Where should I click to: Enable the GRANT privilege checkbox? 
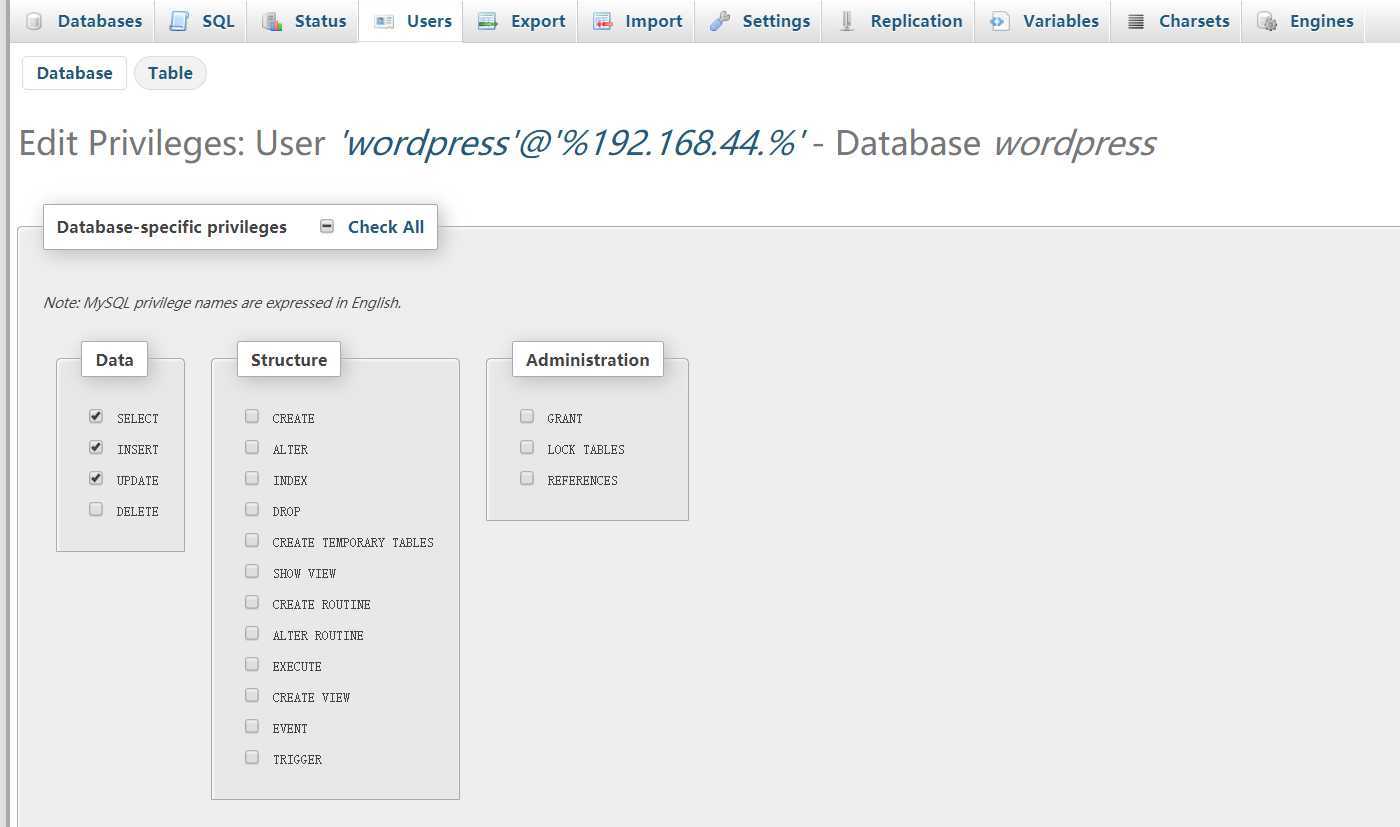point(527,416)
